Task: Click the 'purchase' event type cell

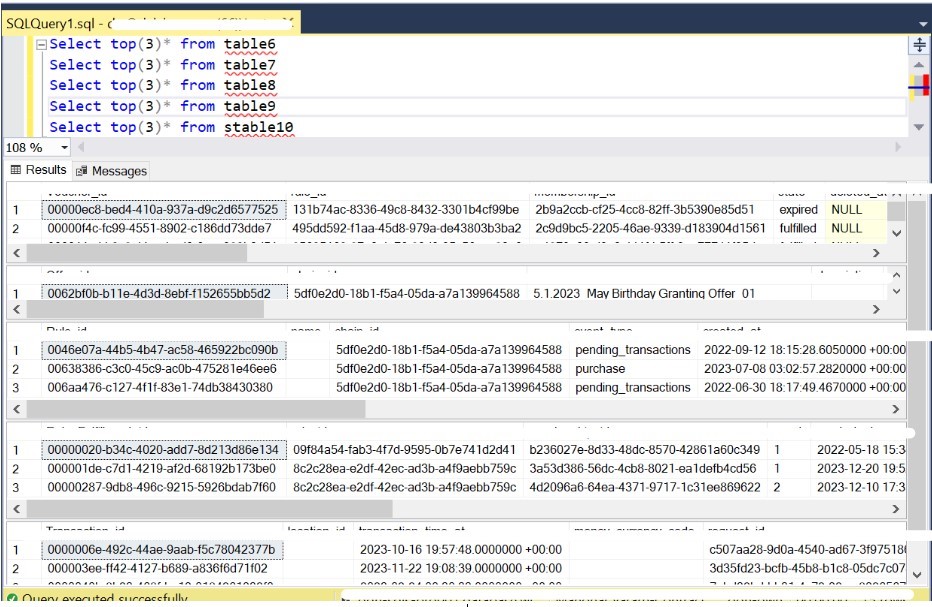Action: pos(600,369)
